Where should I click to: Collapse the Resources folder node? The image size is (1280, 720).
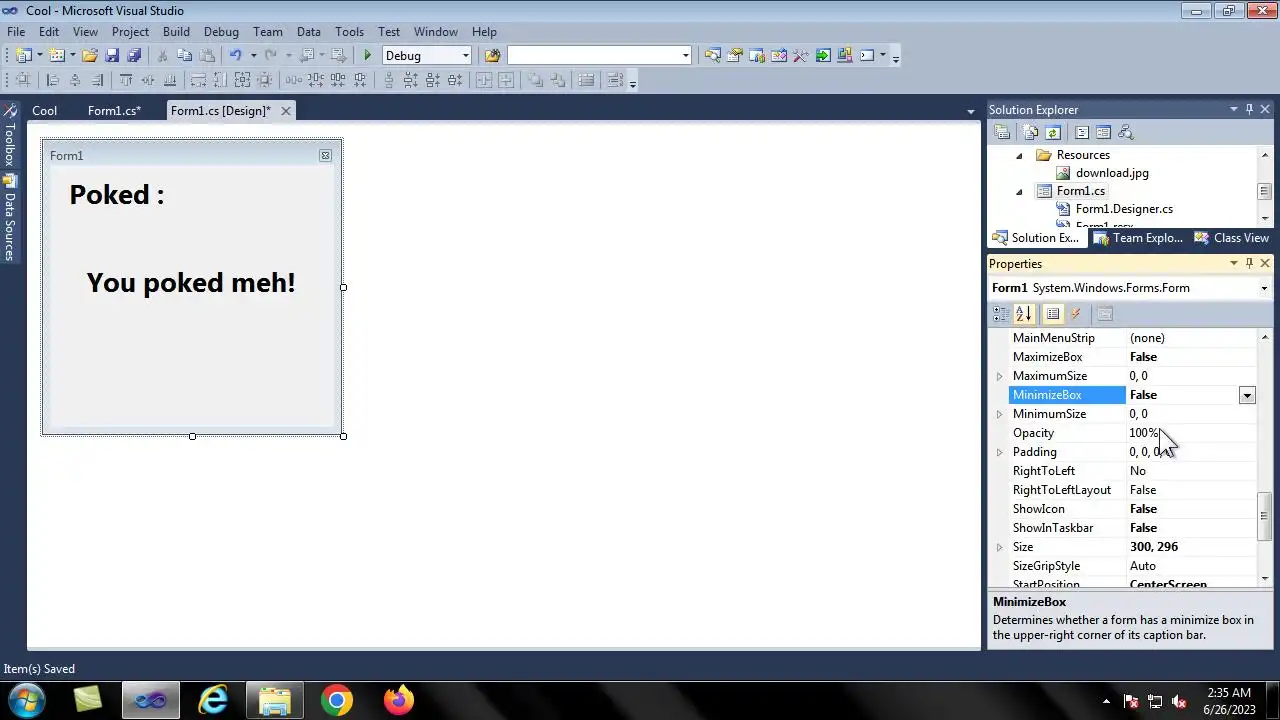click(x=1019, y=155)
